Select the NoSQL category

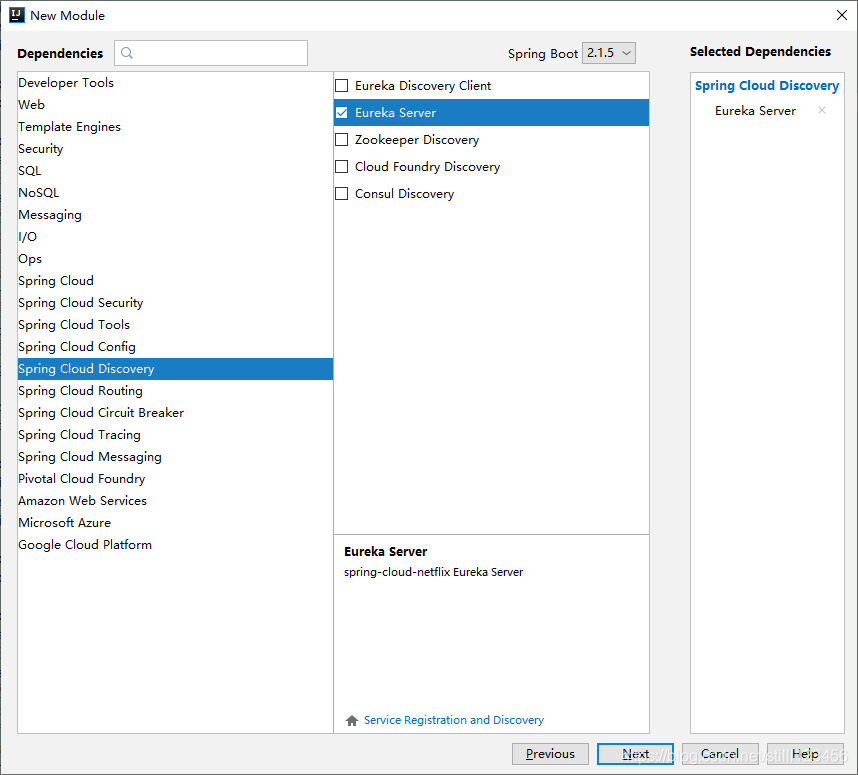(175, 193)
